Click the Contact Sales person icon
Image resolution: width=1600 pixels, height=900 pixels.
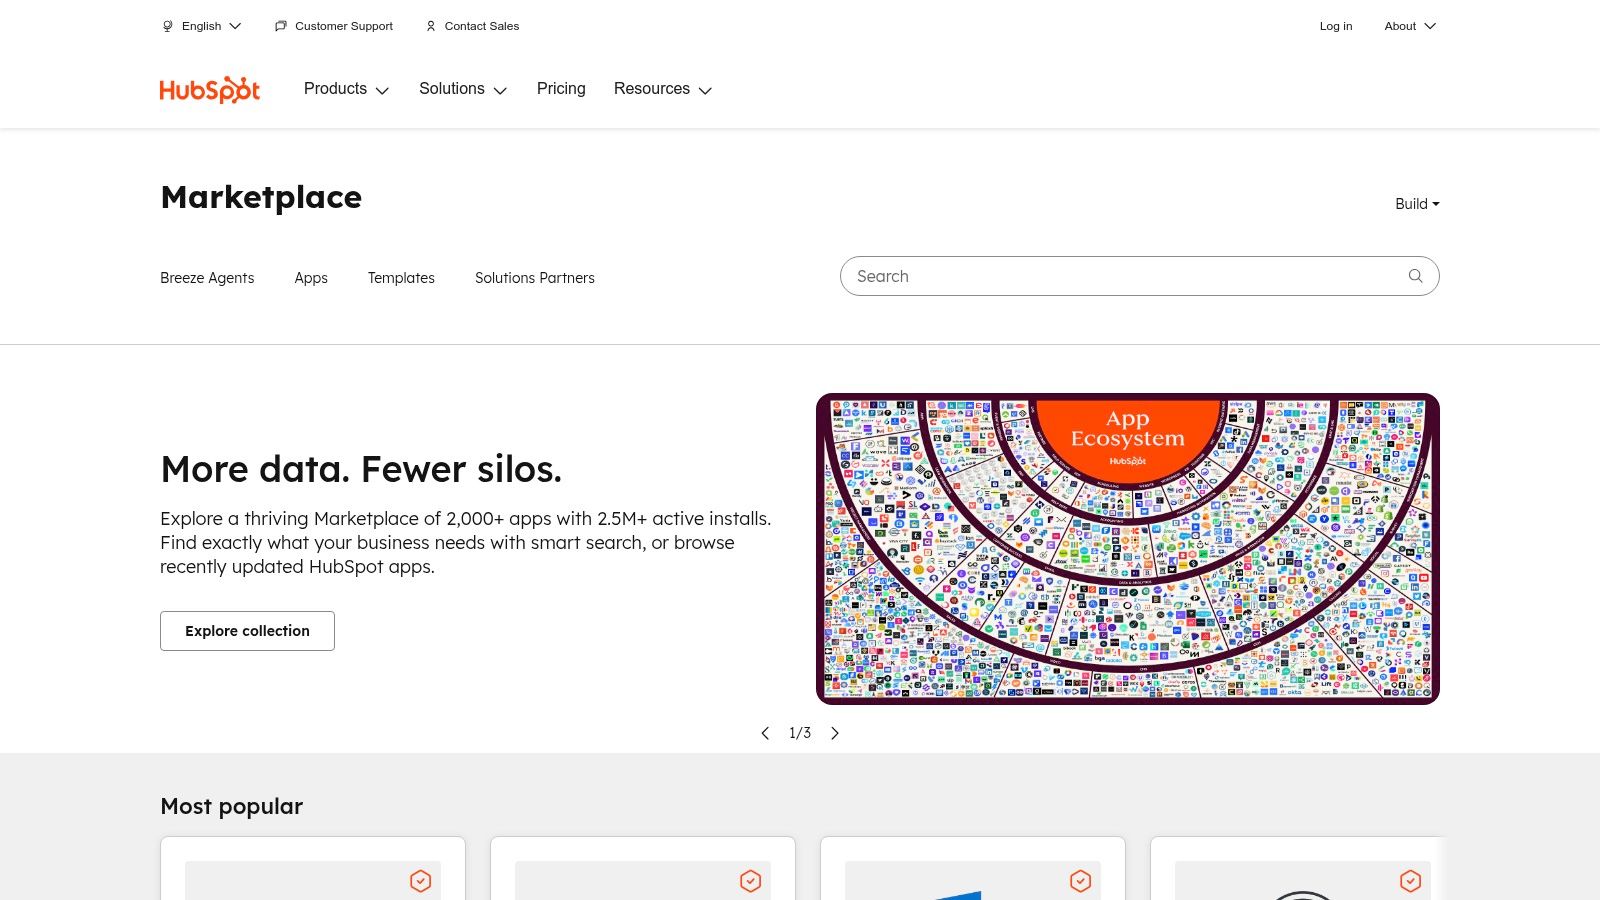click(x=431, y=26)
